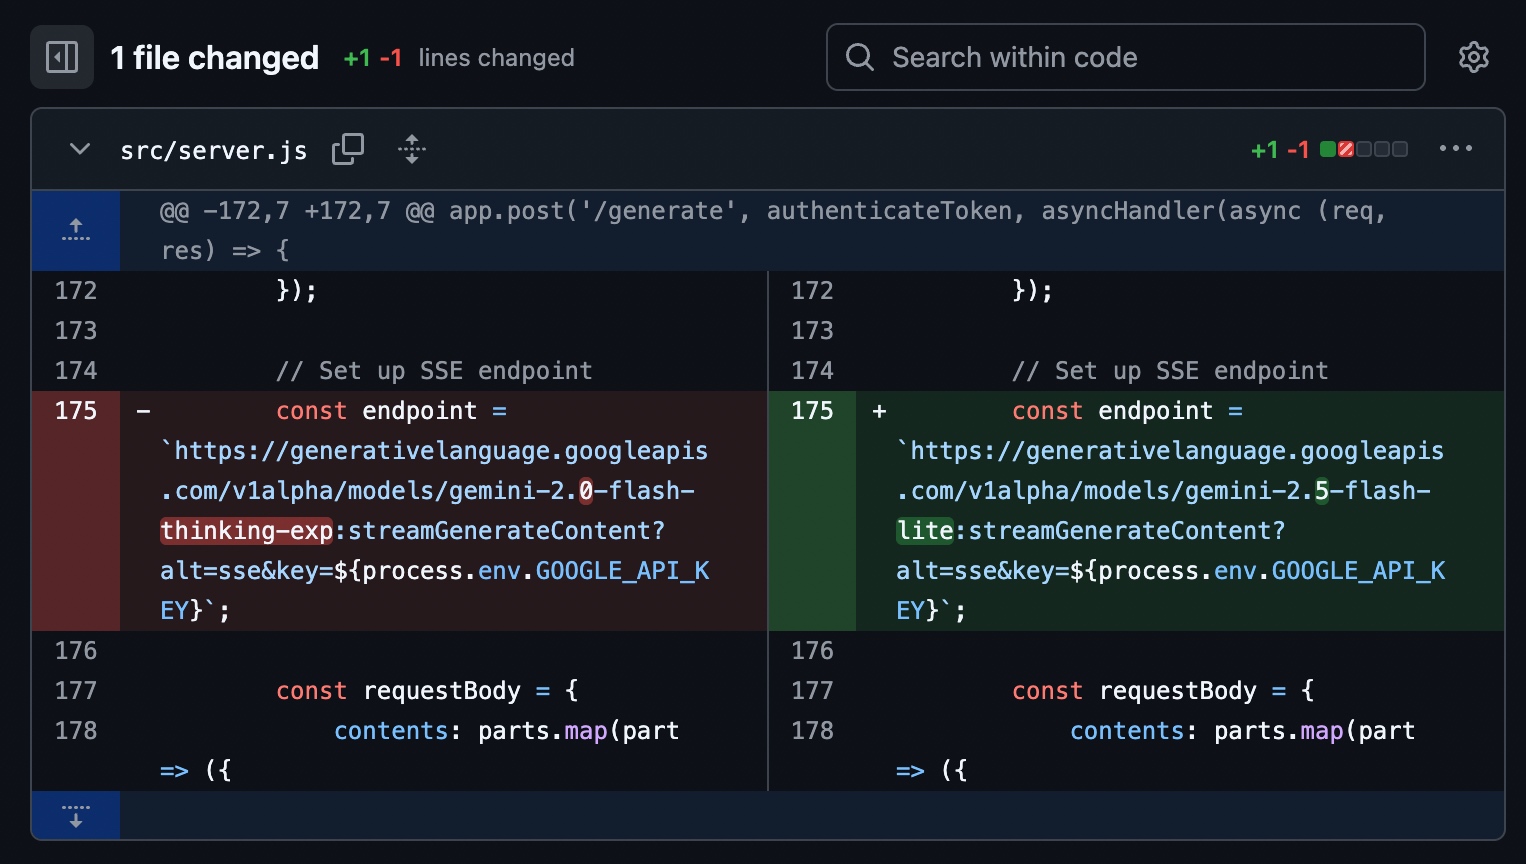1526x864 pixels.
Task: Expand hidden lines below line 178
Action: point(76,815)
